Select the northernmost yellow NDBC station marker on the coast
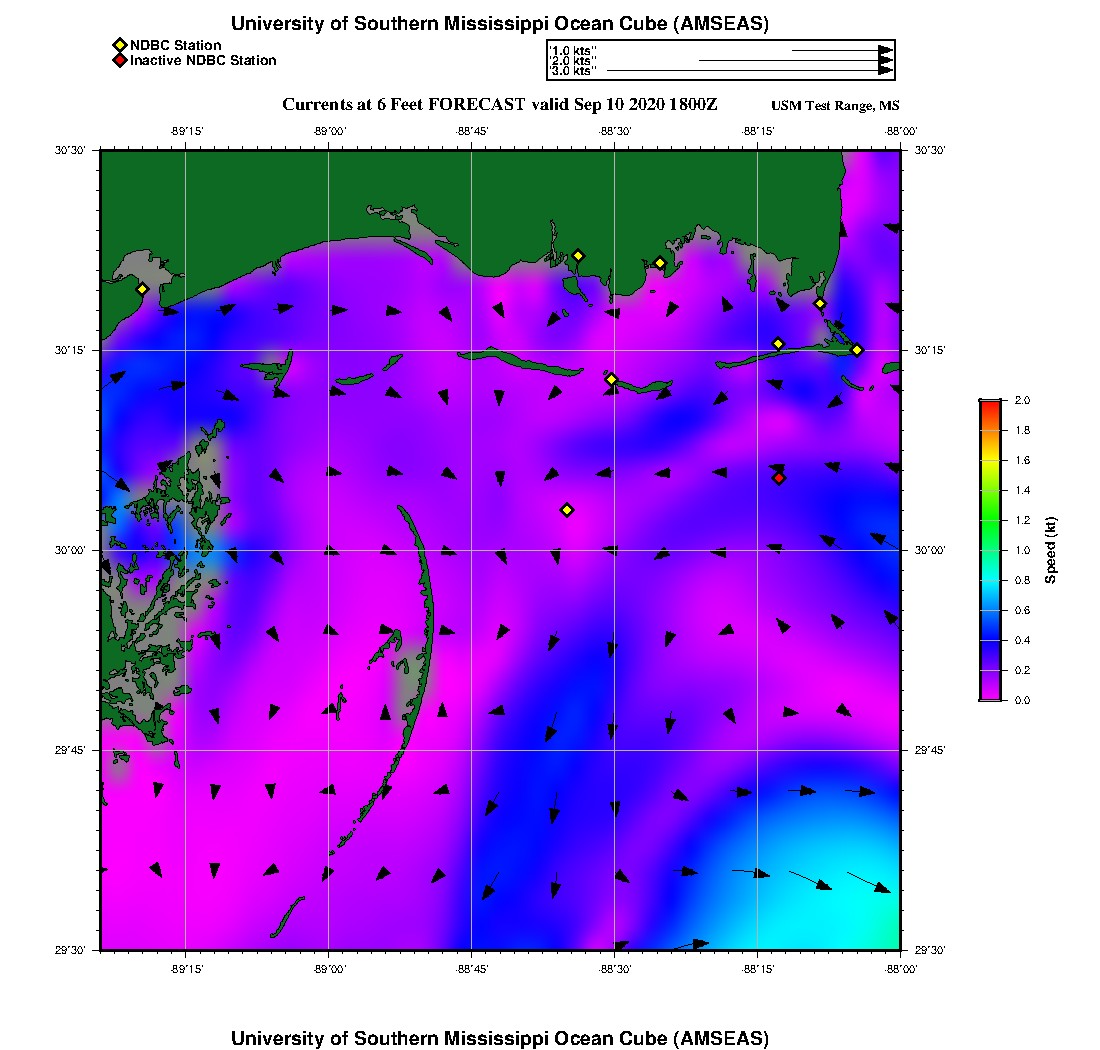 [x=578, y=255]
